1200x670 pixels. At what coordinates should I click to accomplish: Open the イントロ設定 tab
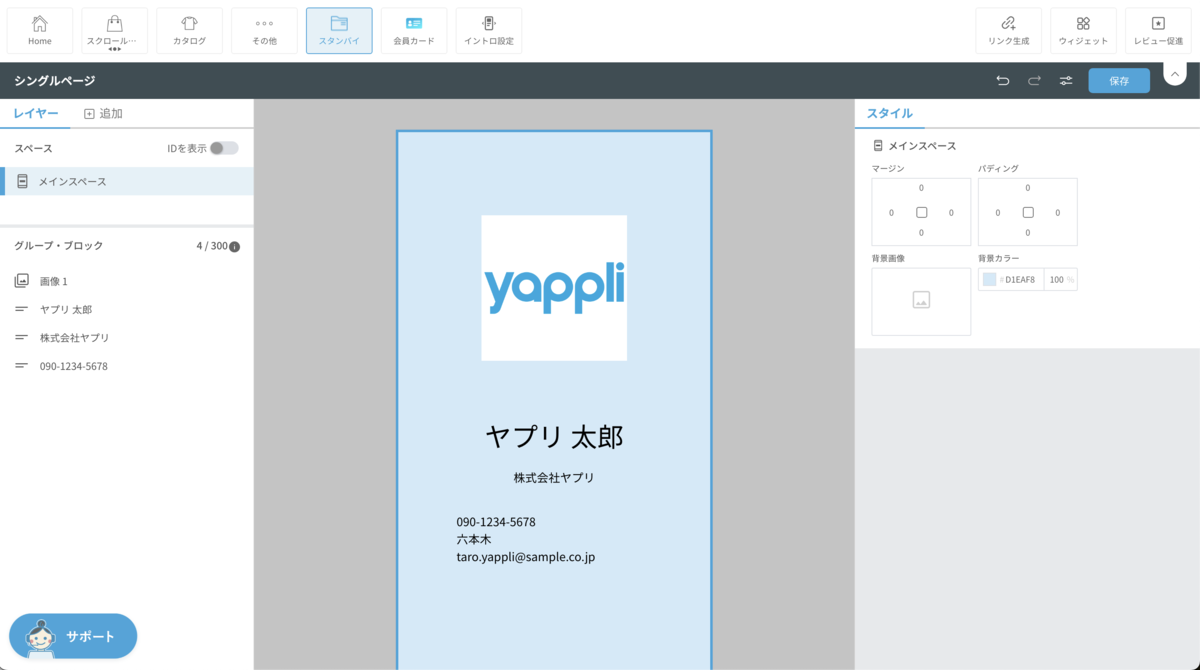(x=489, y=31)
